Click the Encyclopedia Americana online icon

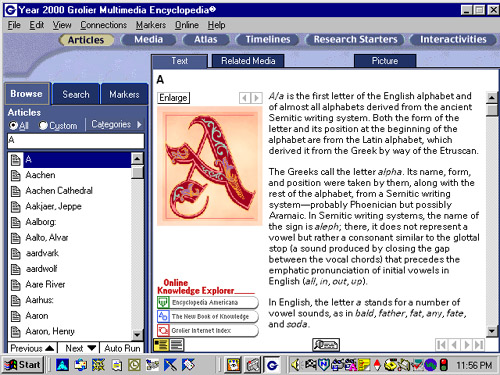[x=163, y=302]
